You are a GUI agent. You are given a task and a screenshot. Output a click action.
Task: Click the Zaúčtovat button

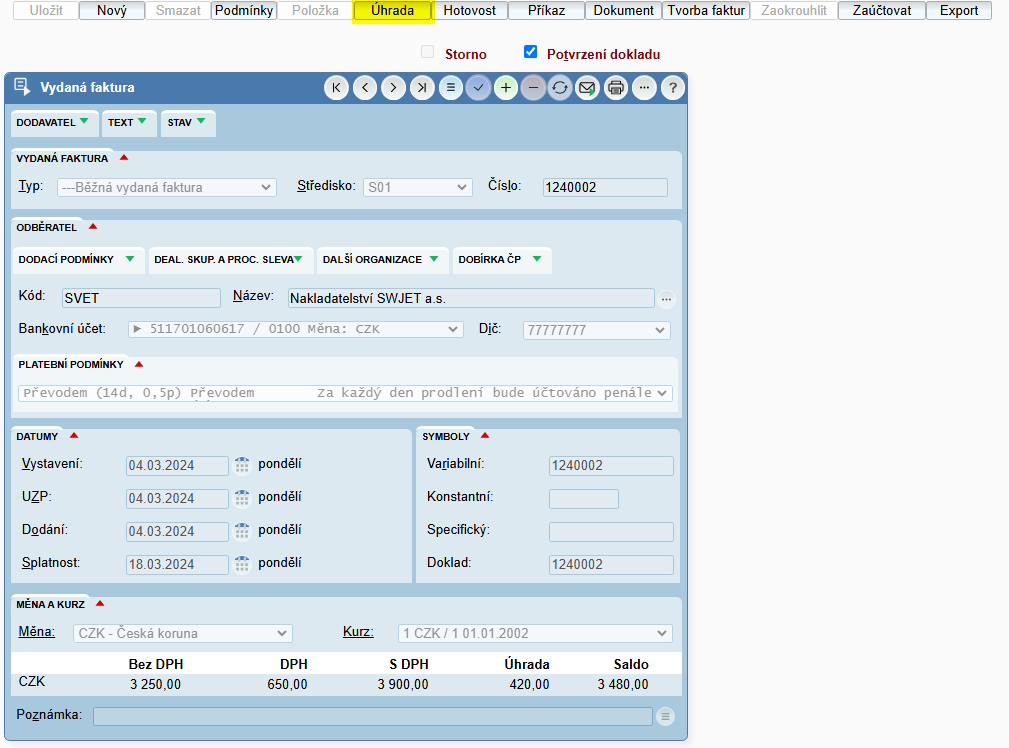tap(882, 10)
